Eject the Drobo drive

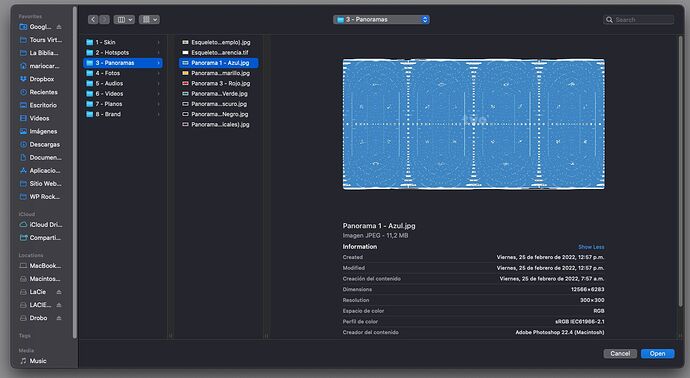(59, 318)
